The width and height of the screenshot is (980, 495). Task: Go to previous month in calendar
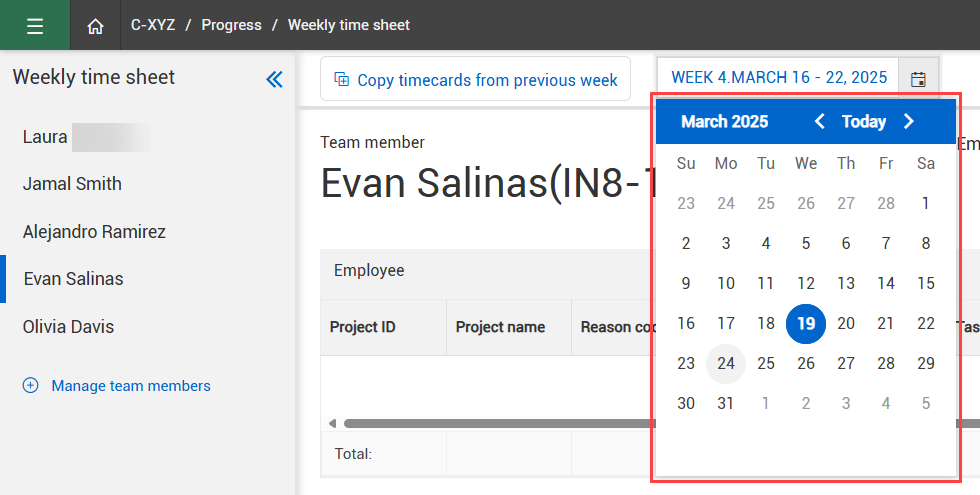(820, 122)
